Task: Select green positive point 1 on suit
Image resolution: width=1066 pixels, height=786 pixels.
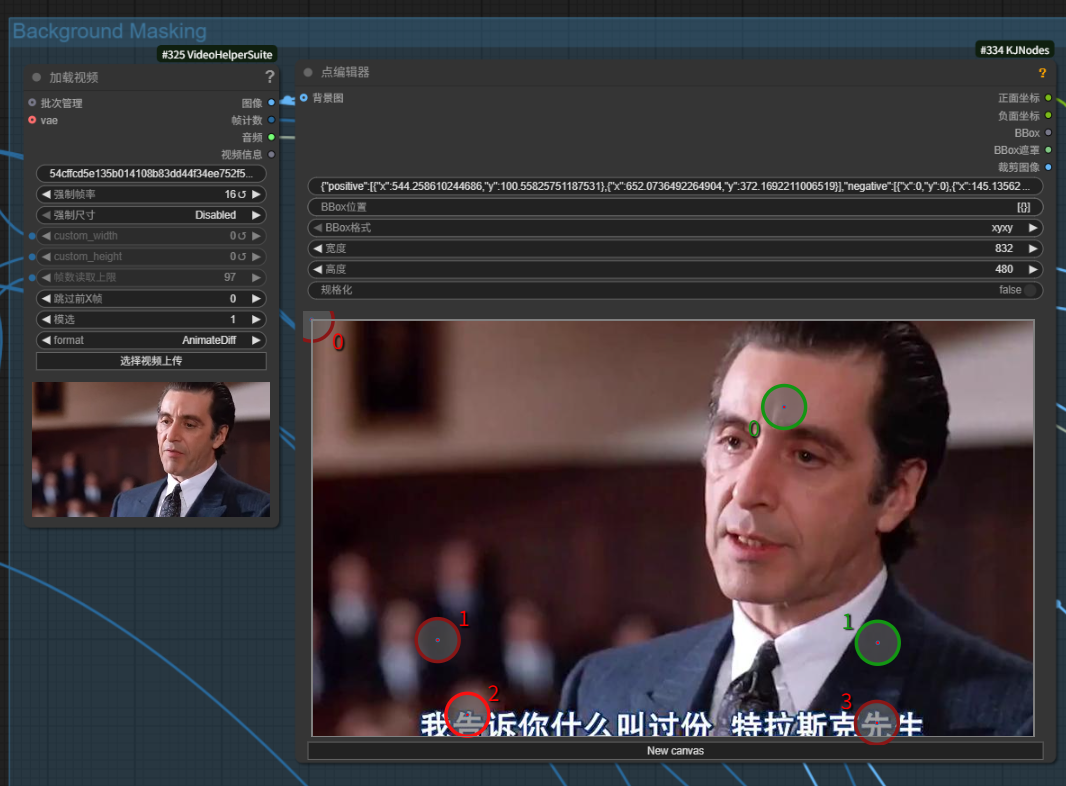Action: tap(878, 643)
